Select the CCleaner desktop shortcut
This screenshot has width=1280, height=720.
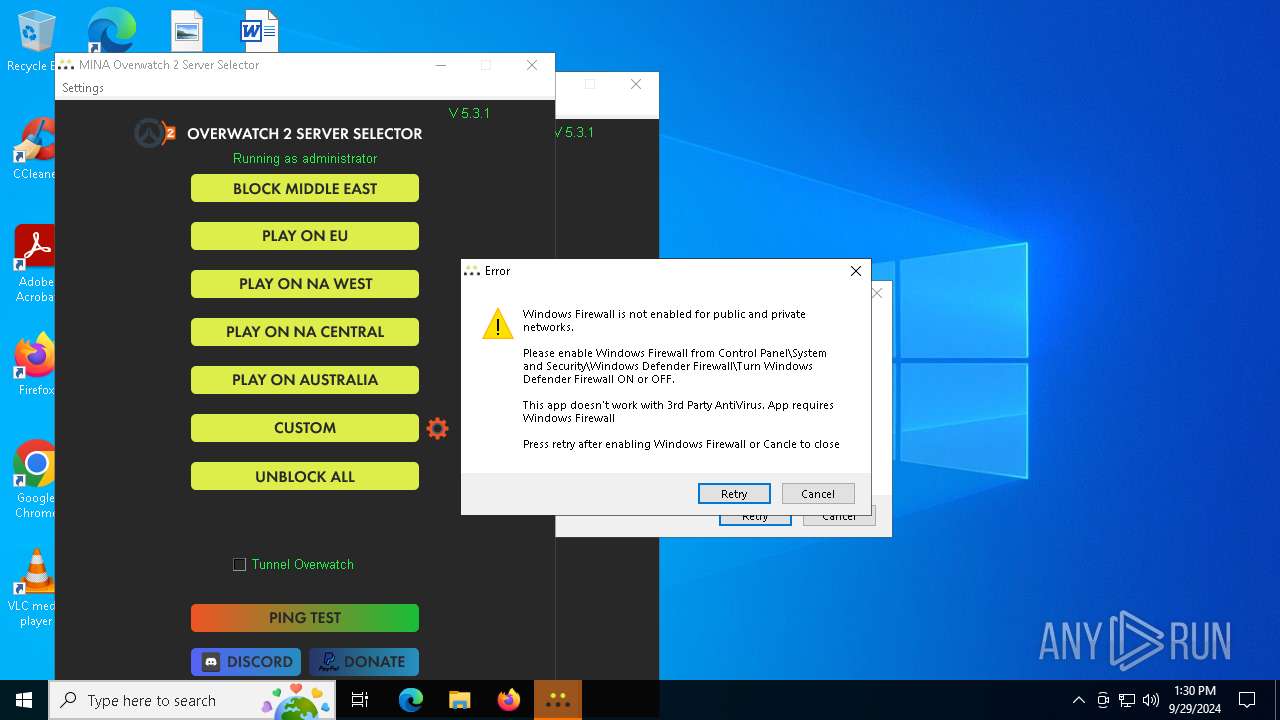tap(37, 150)
